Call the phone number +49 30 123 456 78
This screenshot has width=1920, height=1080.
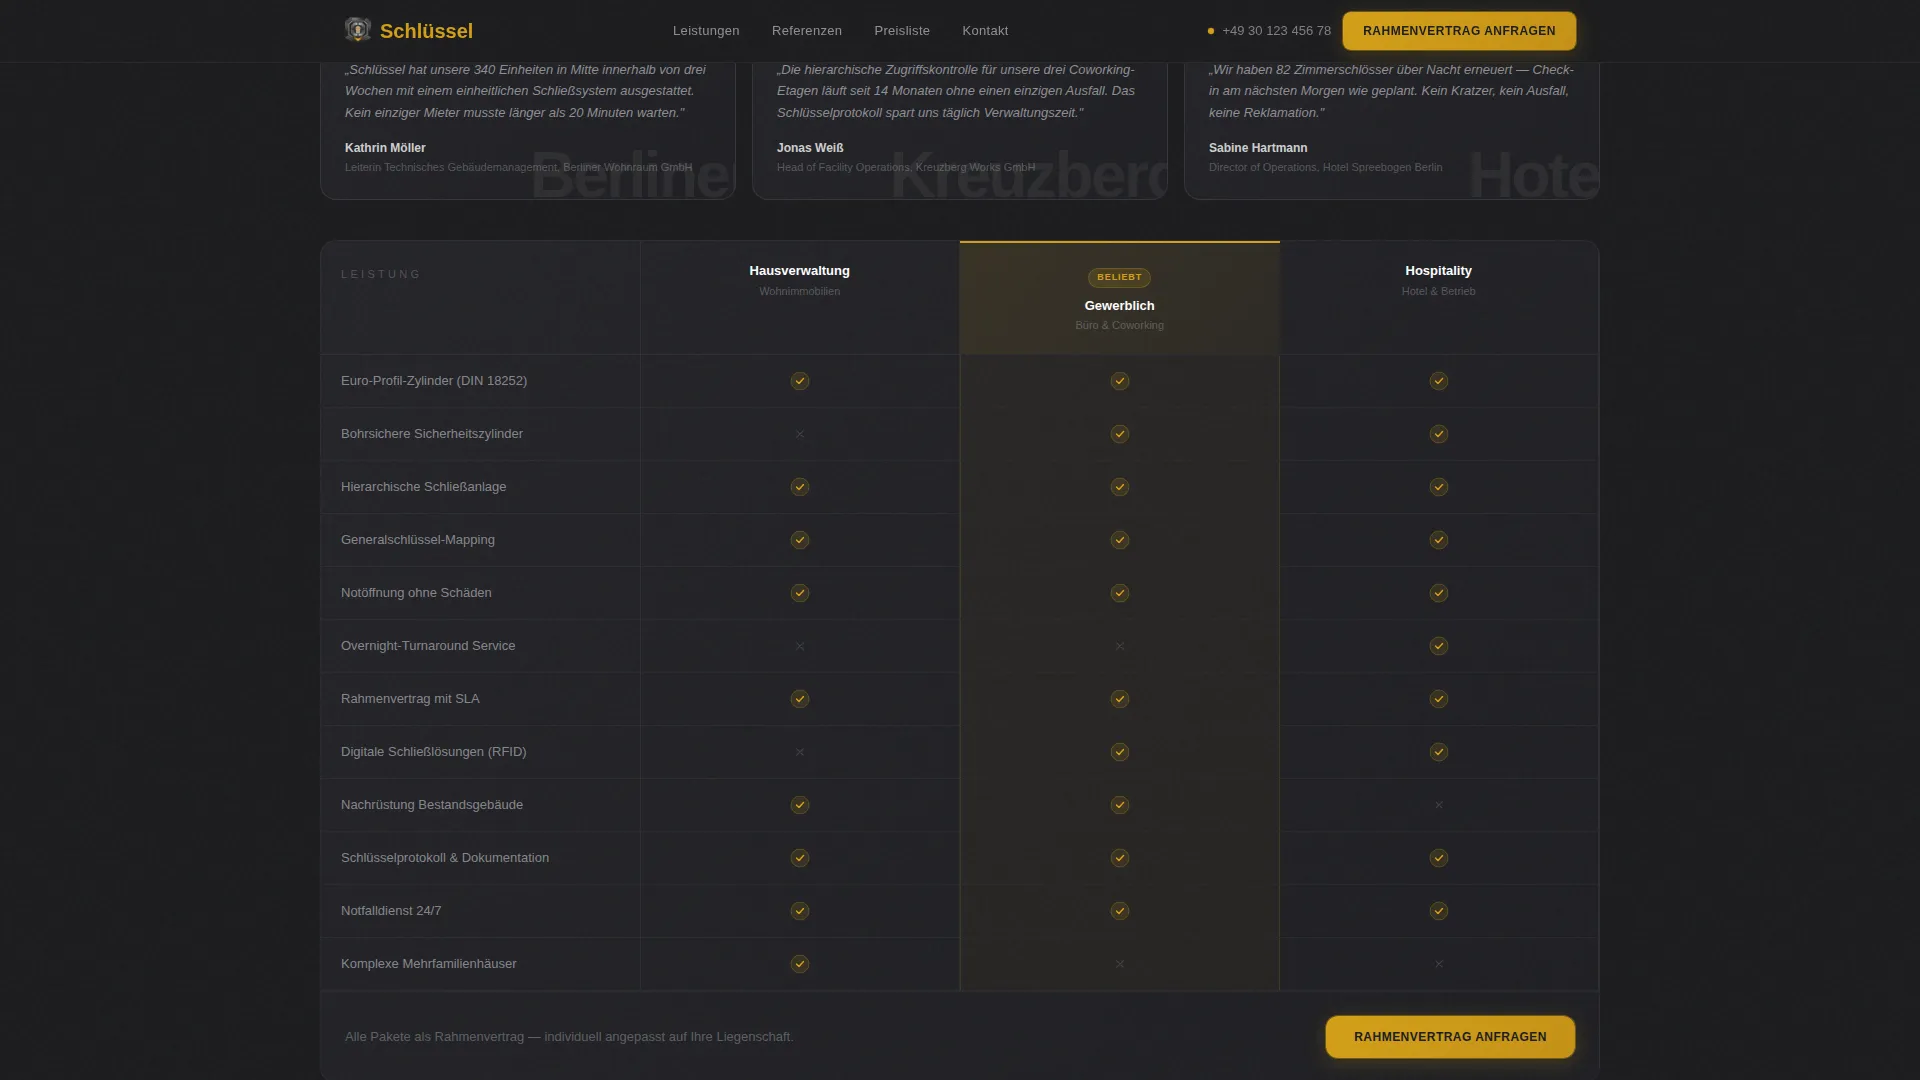point(1276,31)
